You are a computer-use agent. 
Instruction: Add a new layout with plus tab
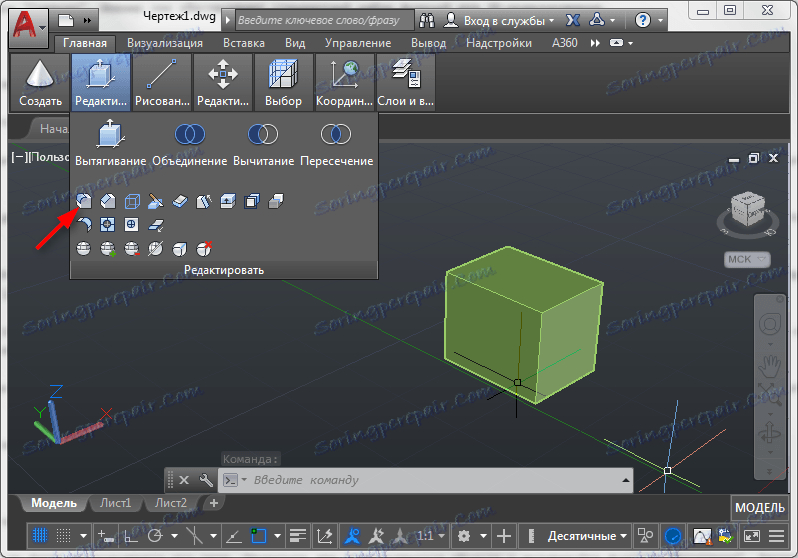pos(214,503)
